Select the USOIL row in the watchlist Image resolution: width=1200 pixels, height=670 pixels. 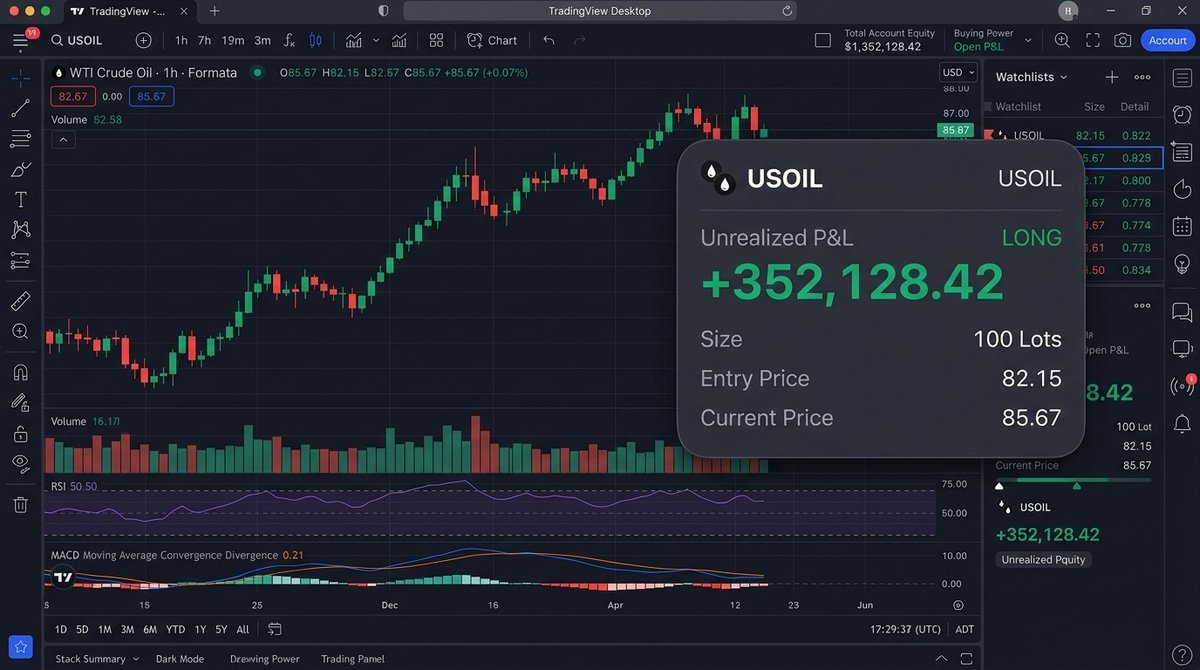tap(1074, 135)
